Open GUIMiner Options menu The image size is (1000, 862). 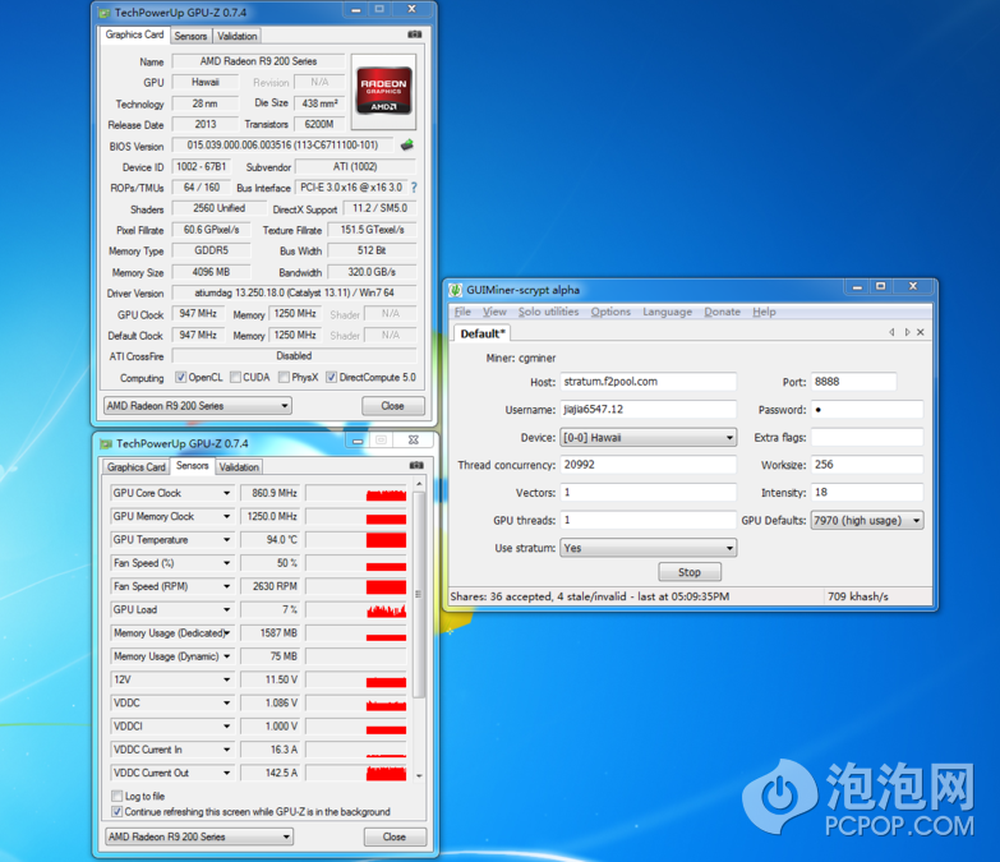(610, 312)
